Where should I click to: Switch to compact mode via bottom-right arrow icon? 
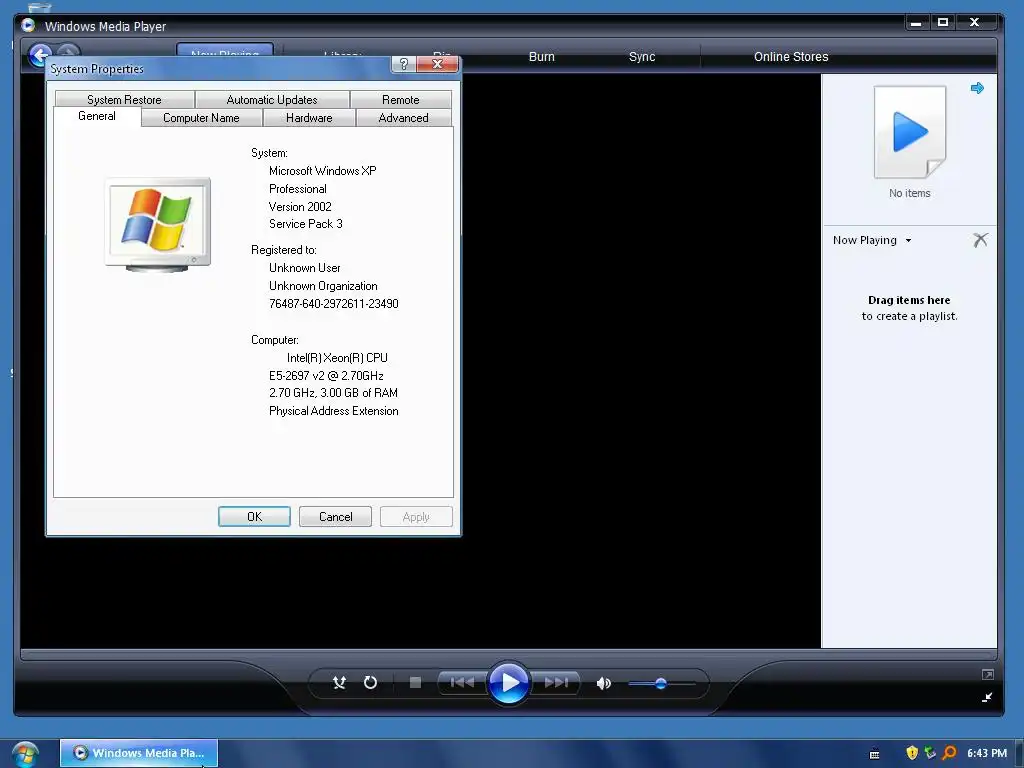(987, 697)
